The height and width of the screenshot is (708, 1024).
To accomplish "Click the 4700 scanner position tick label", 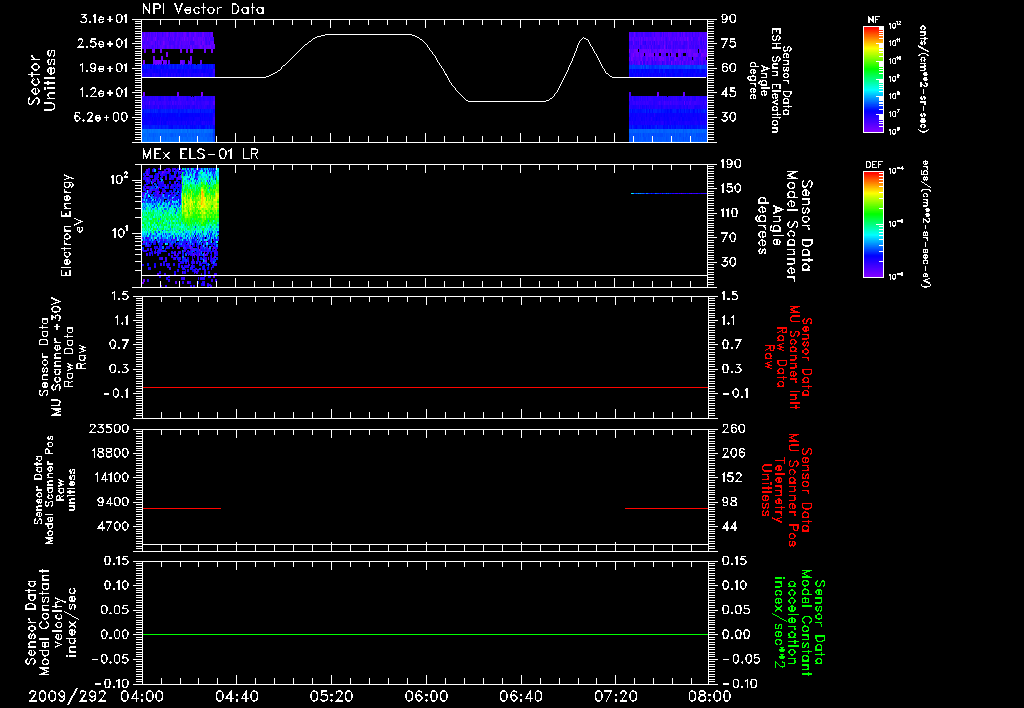I will [112, 526].
